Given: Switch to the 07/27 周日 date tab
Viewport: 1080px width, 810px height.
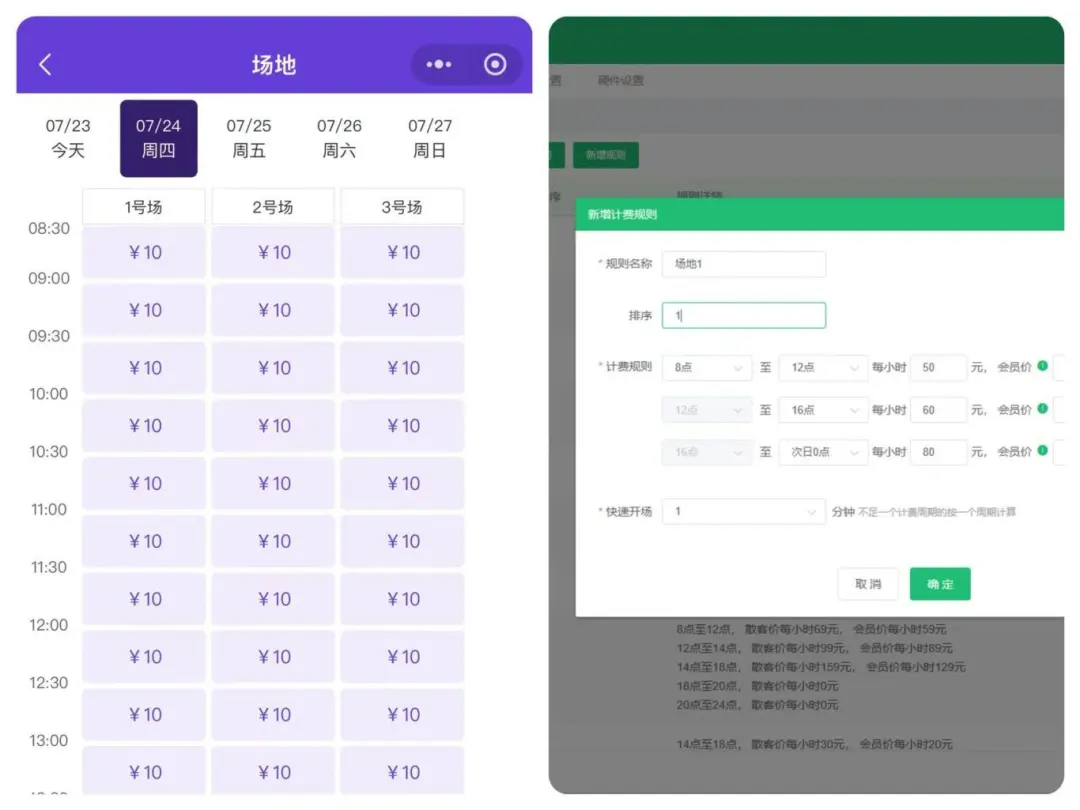Looking at the screenshot, I should 430,138.
